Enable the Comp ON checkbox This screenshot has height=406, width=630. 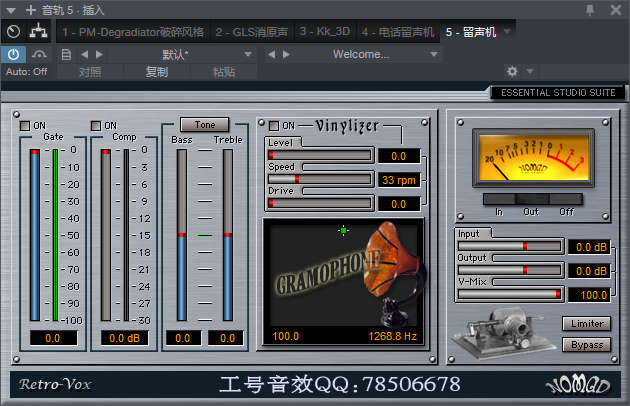click(96, 126)
